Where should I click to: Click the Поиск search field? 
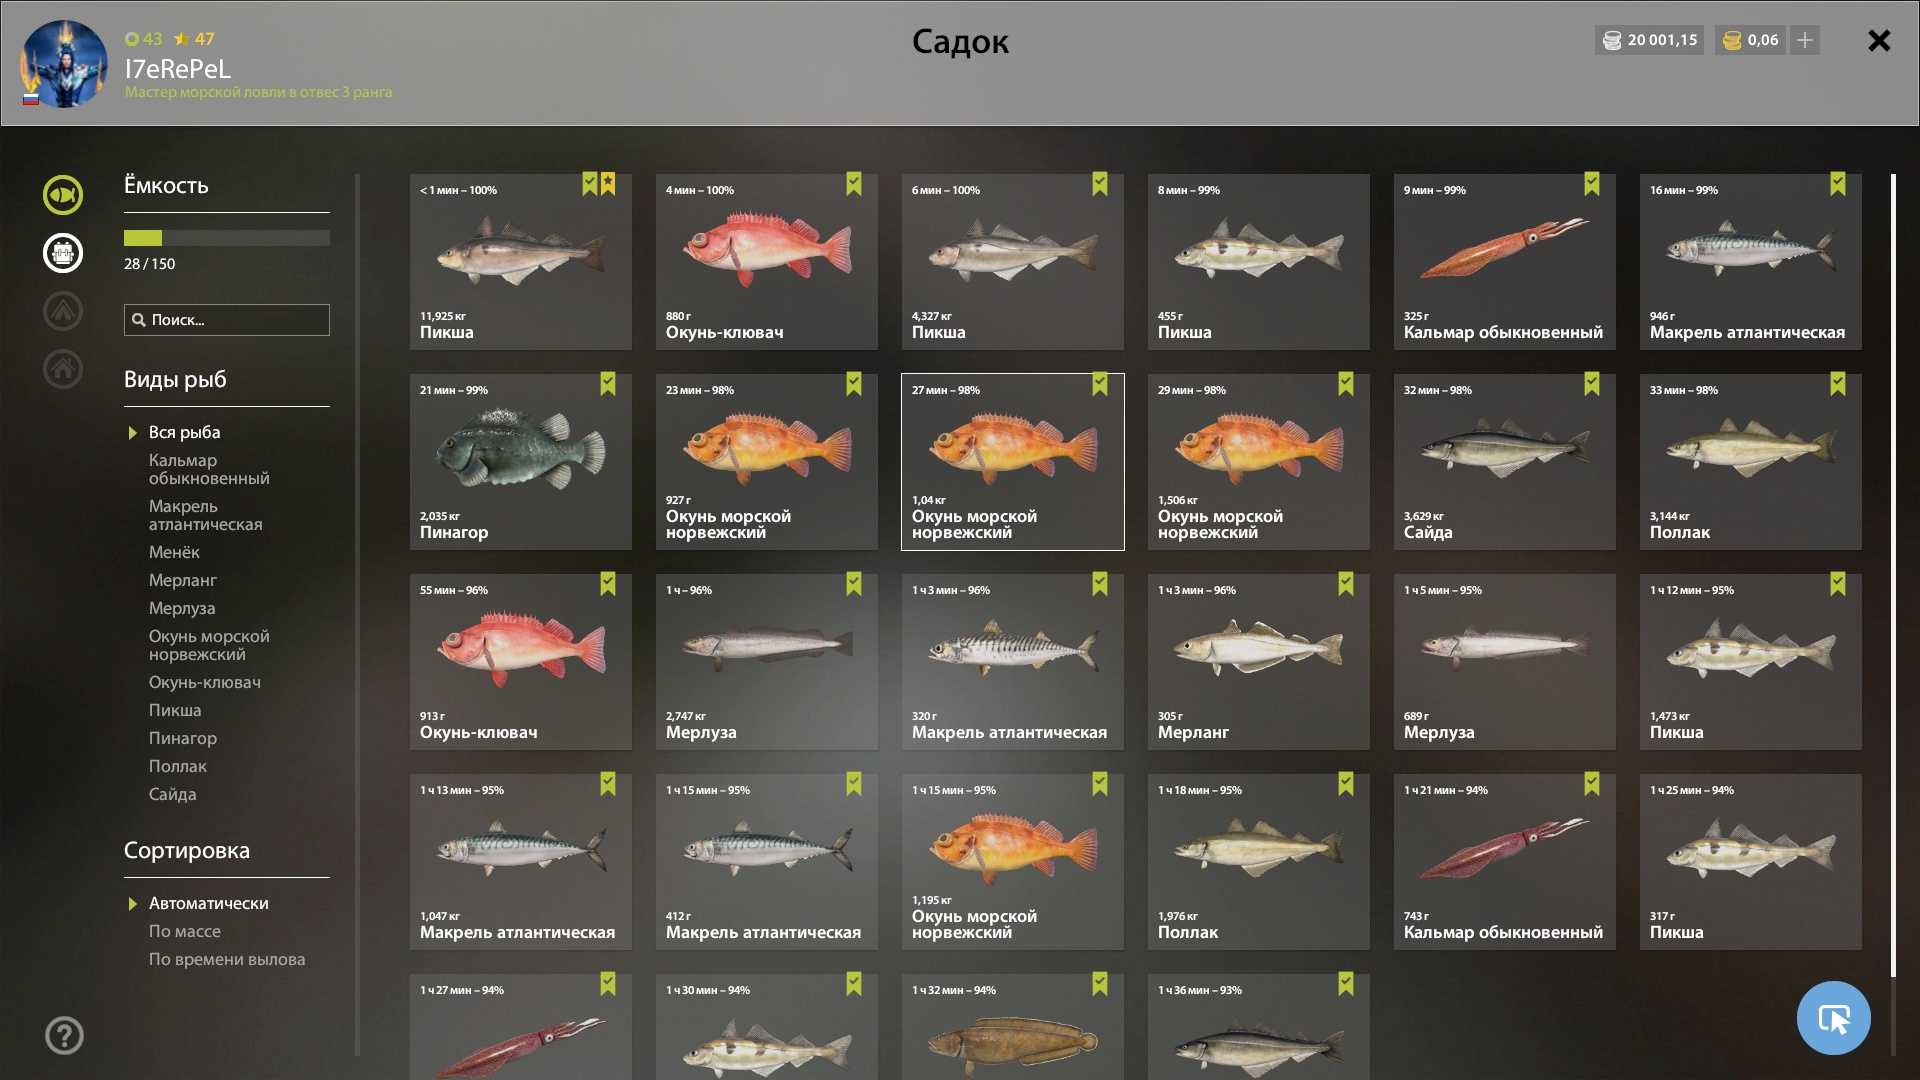click(227, 320)
